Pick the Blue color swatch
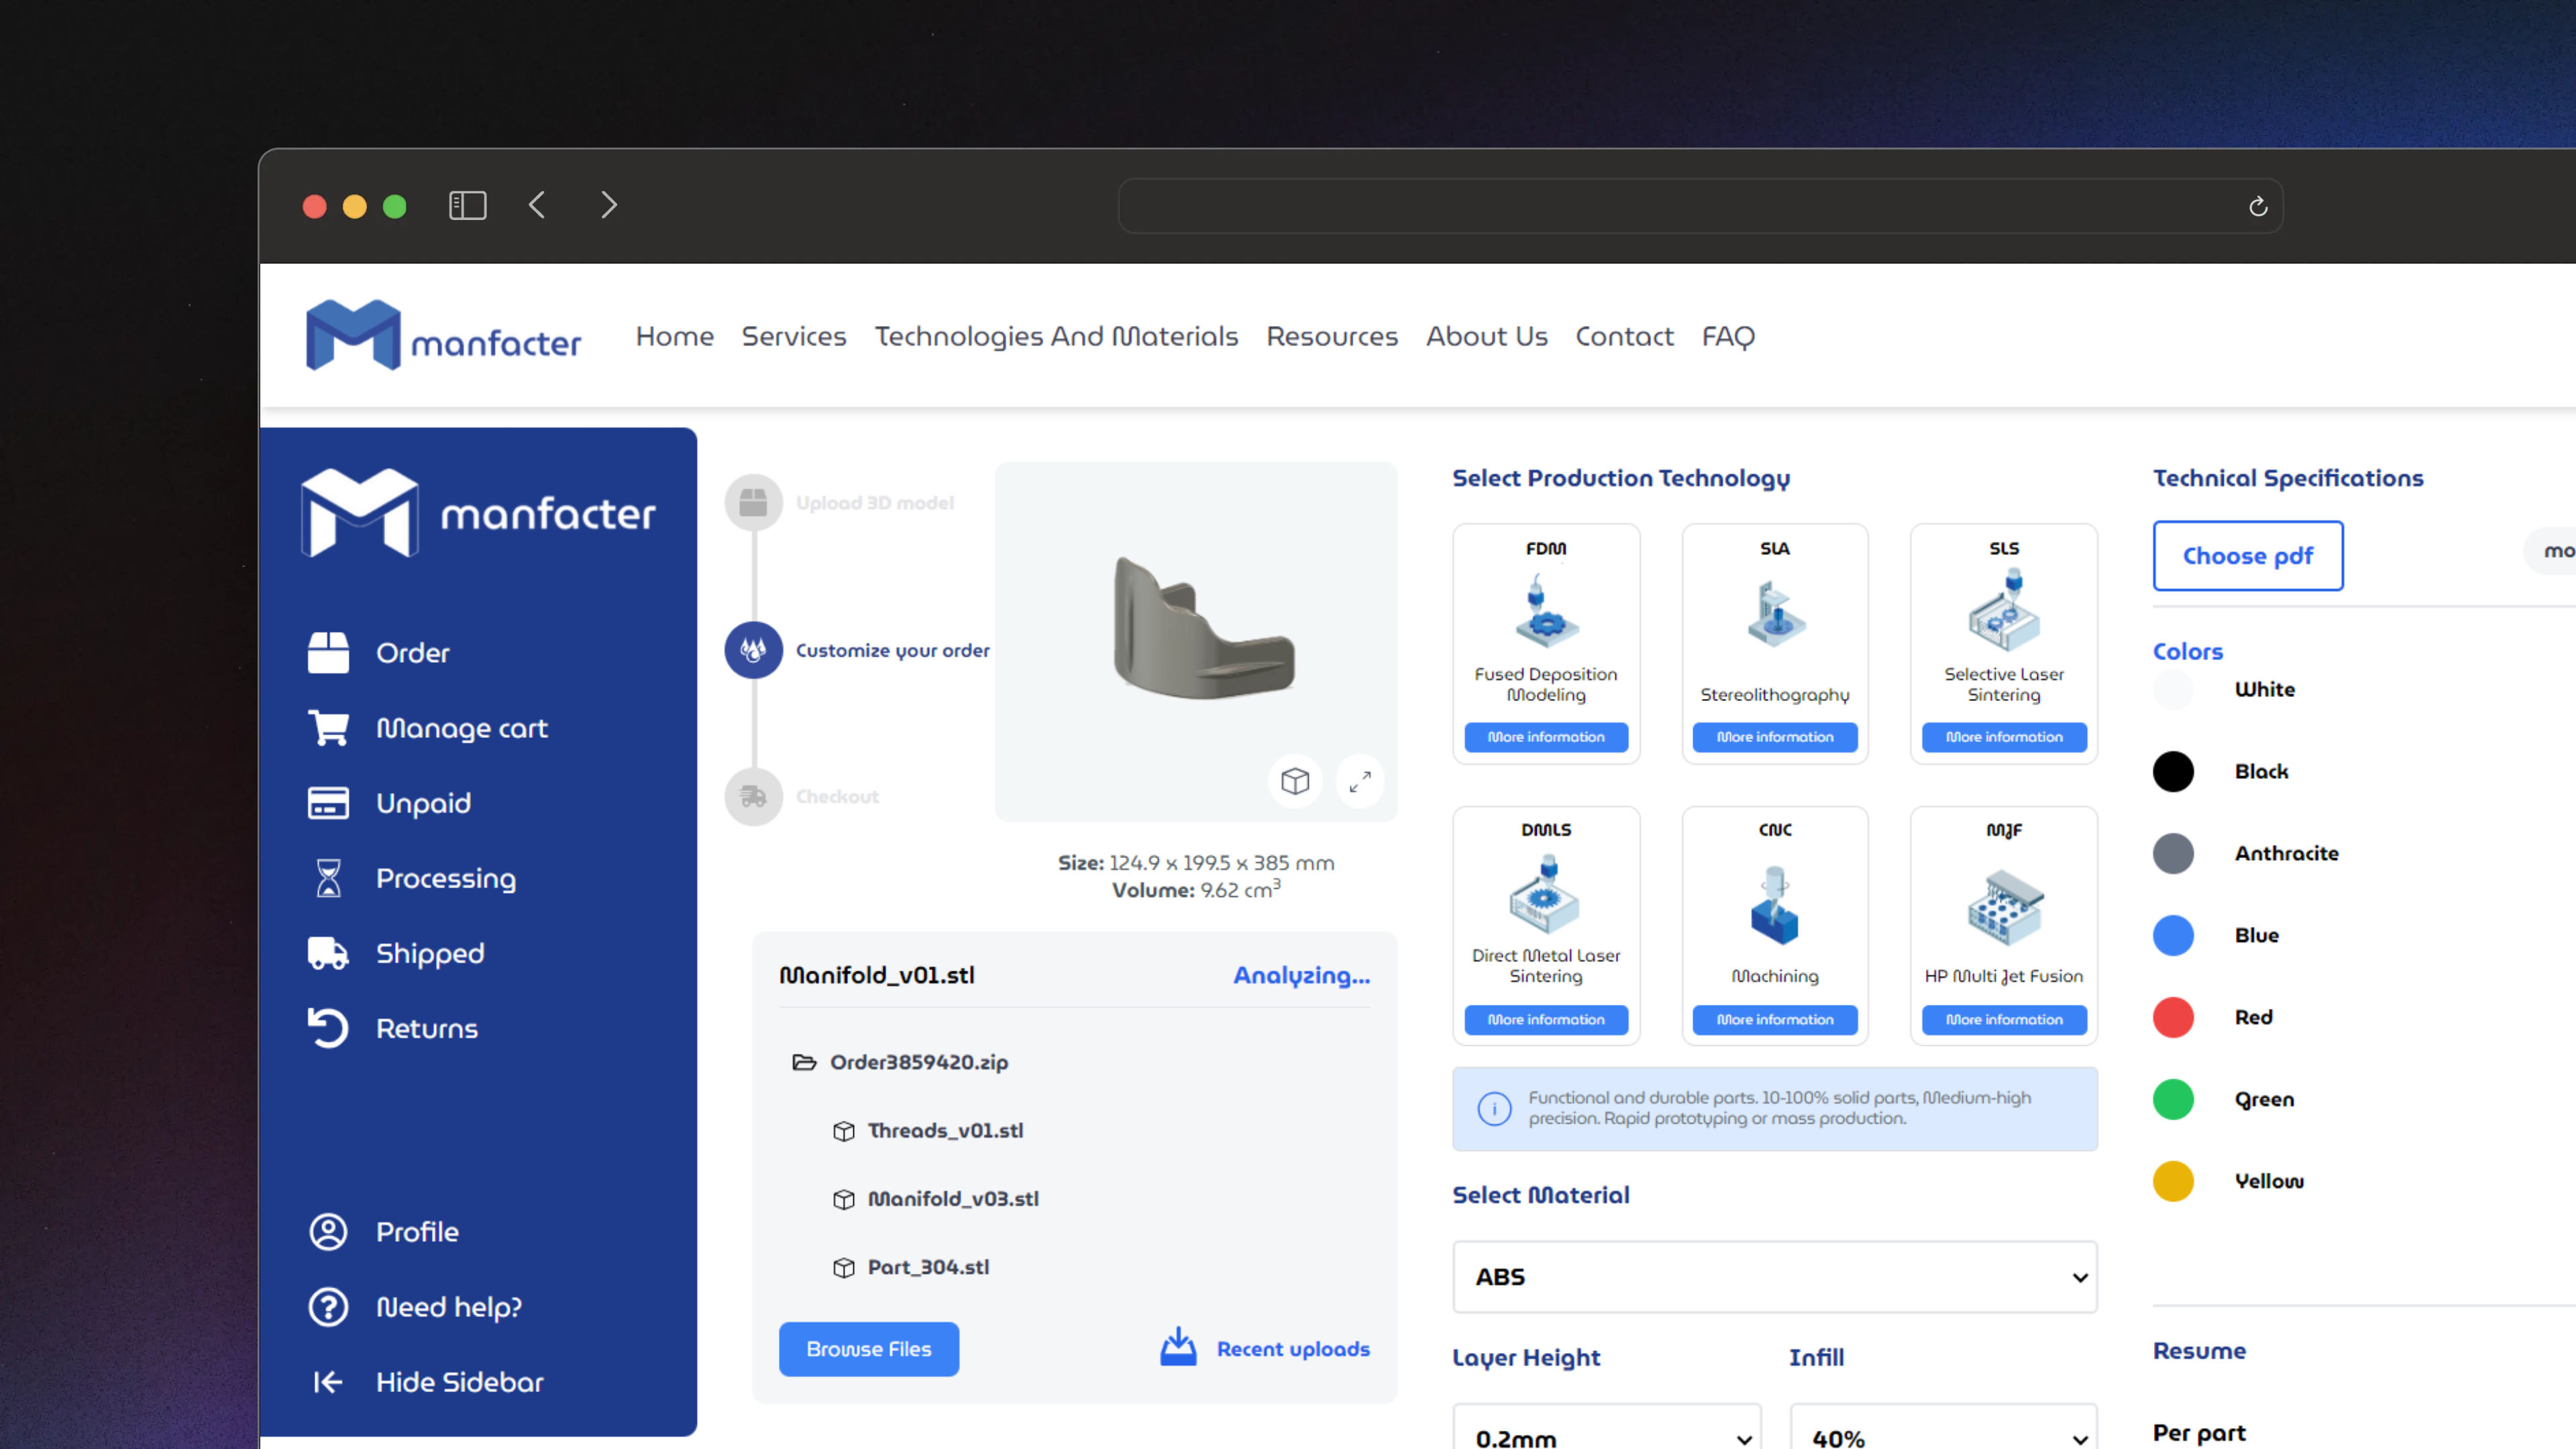The height and width of the screenshot is (1449, 2576). coord(2173,935)
